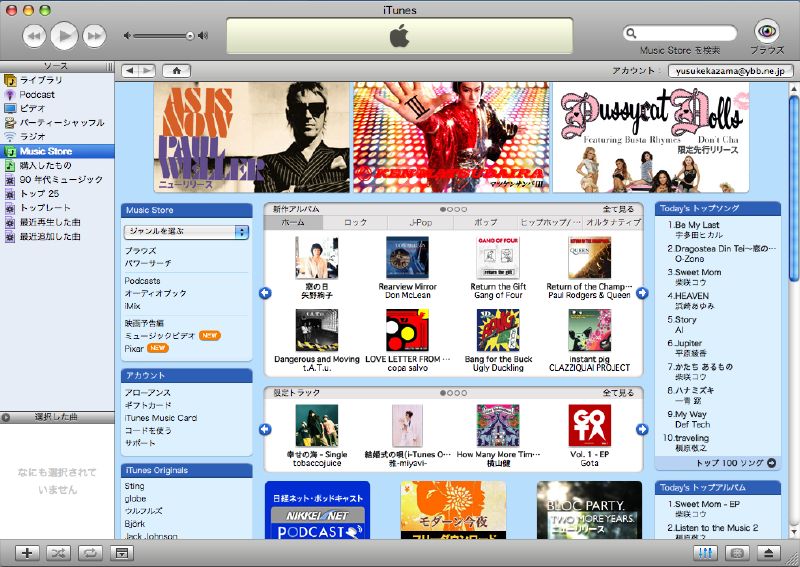Click the visualizer button
The height and width of the screenshot is (567, 800).
click(737, 553)
